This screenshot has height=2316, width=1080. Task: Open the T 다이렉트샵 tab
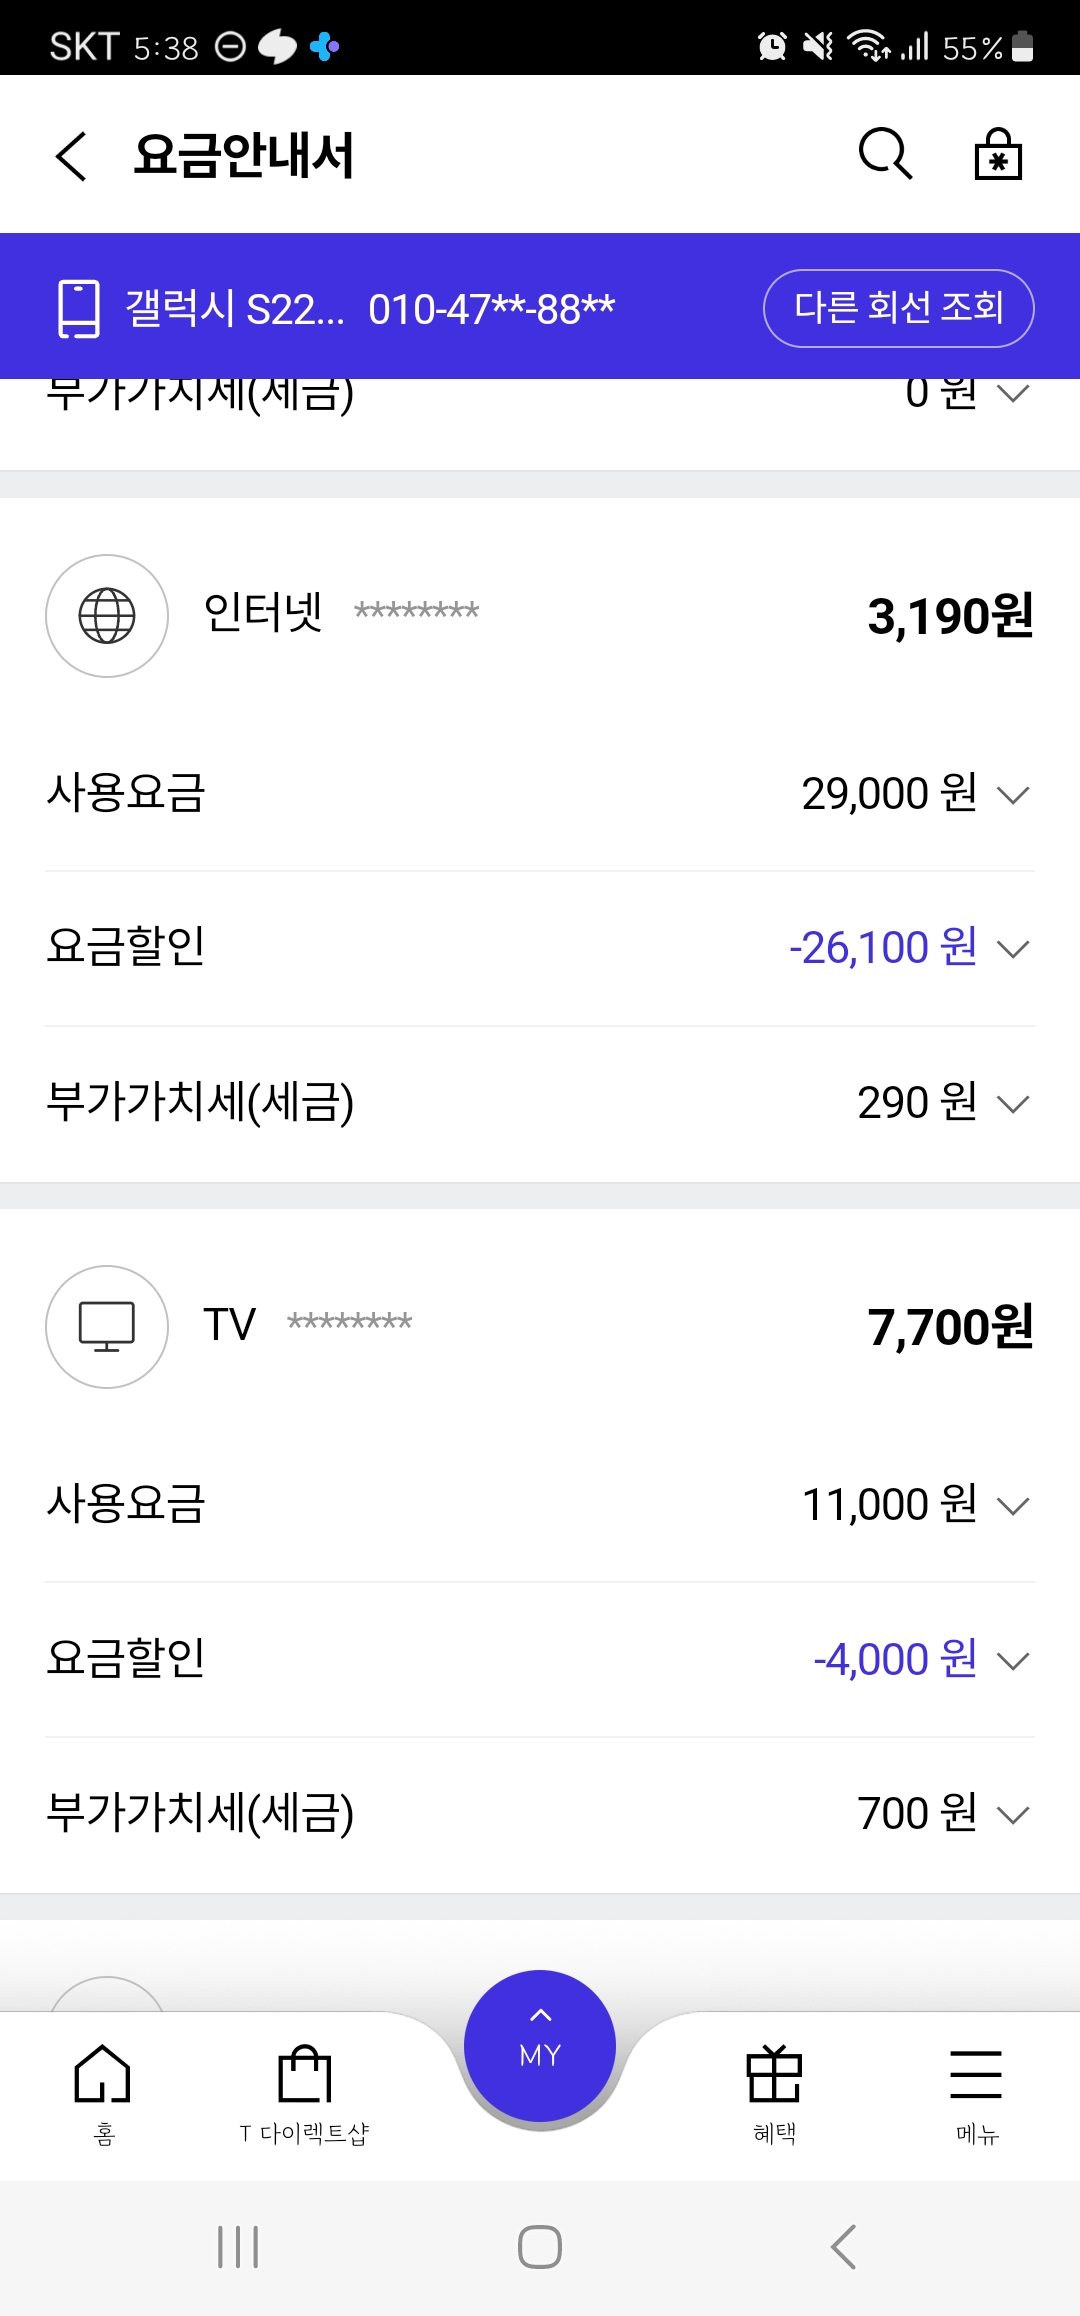click(305, 2092)
